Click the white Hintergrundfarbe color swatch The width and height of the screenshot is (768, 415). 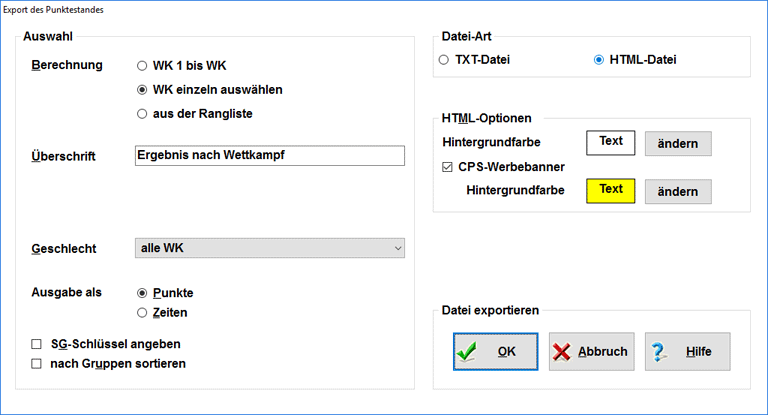610,142
